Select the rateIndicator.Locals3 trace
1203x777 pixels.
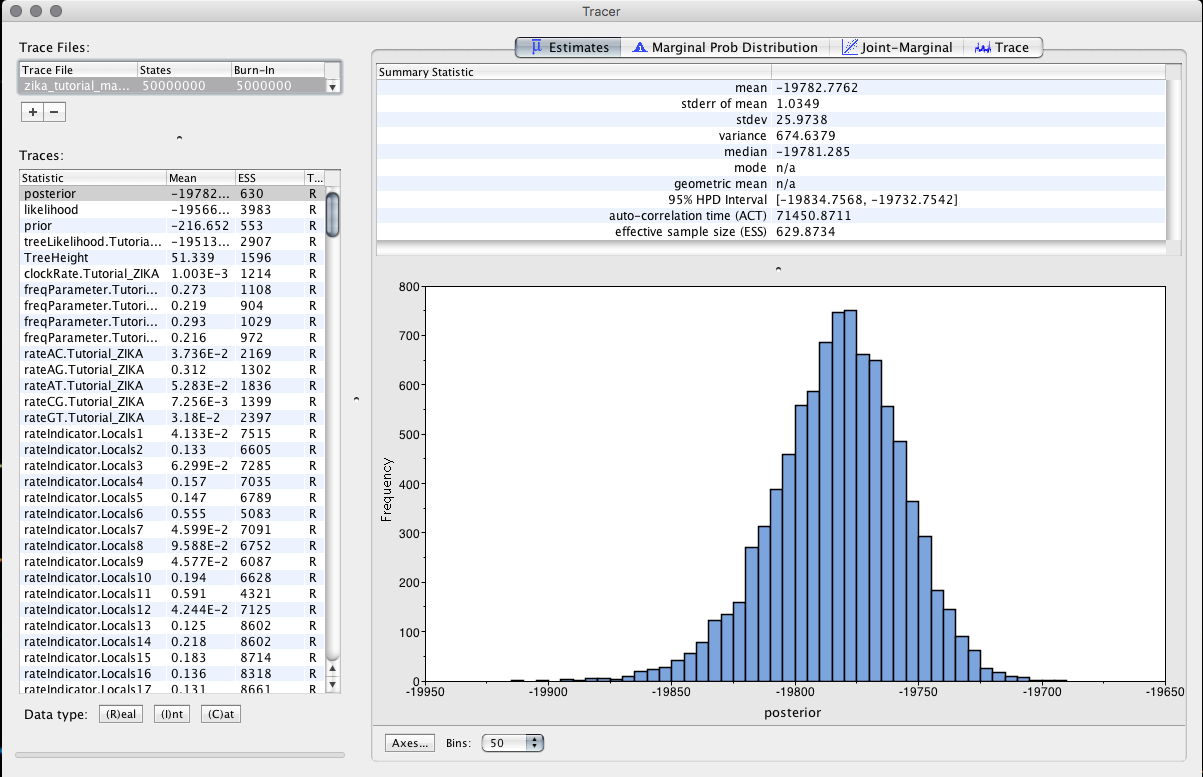coord(173,466)
